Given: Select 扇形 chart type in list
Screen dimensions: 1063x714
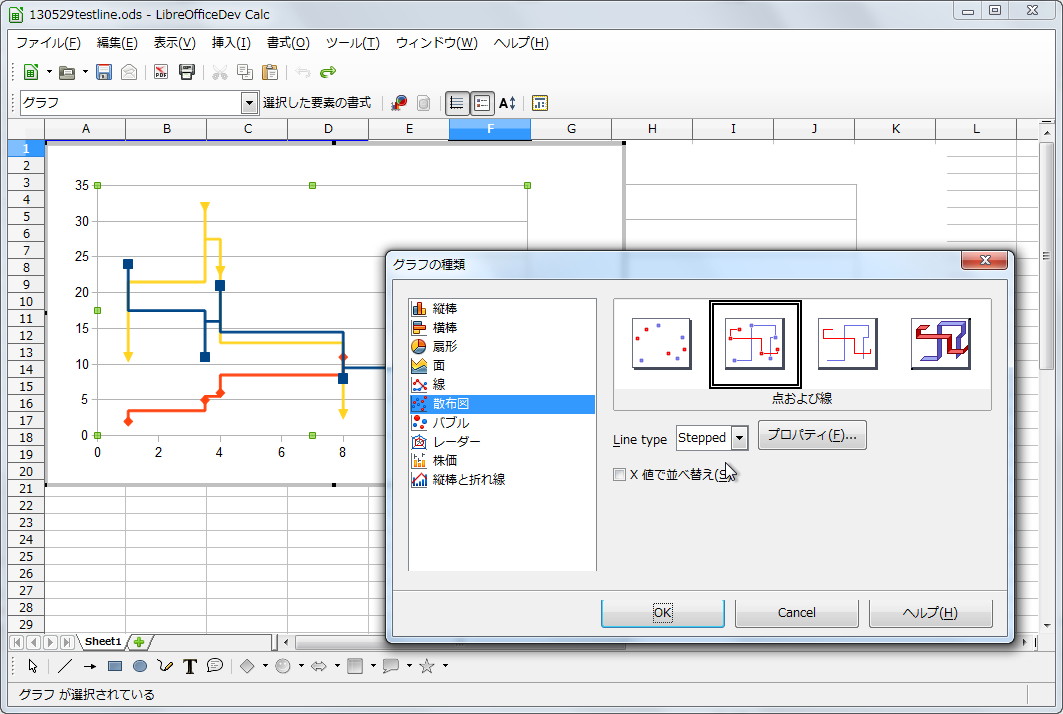Looking at the screenshot, I should [502, 346].
